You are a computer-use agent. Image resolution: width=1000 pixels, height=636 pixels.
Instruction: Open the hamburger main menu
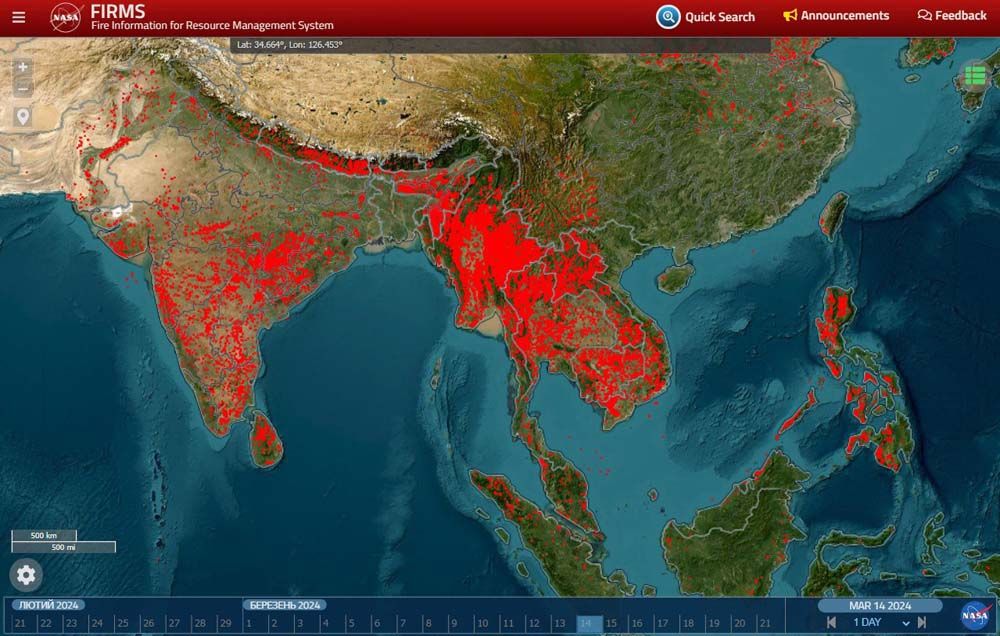pos(19,17)
